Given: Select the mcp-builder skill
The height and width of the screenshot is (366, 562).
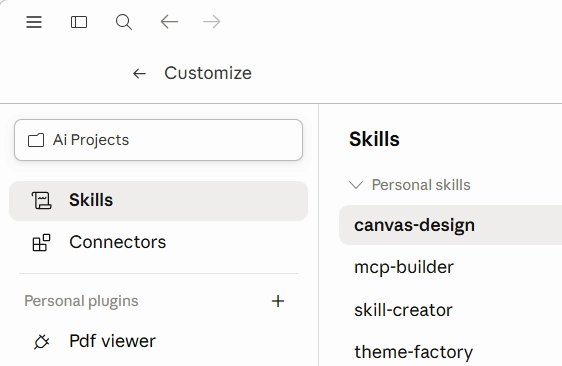Looking at the screenshot, I should (451, 267).
